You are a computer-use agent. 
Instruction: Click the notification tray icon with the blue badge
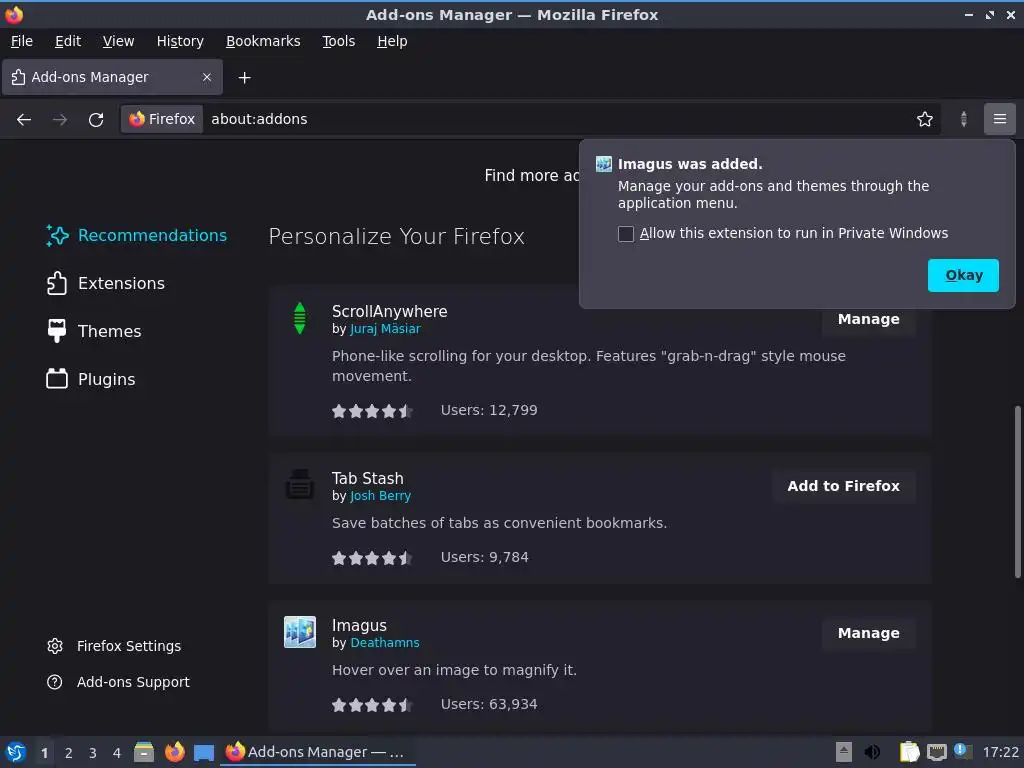click(x=963, y=751)
